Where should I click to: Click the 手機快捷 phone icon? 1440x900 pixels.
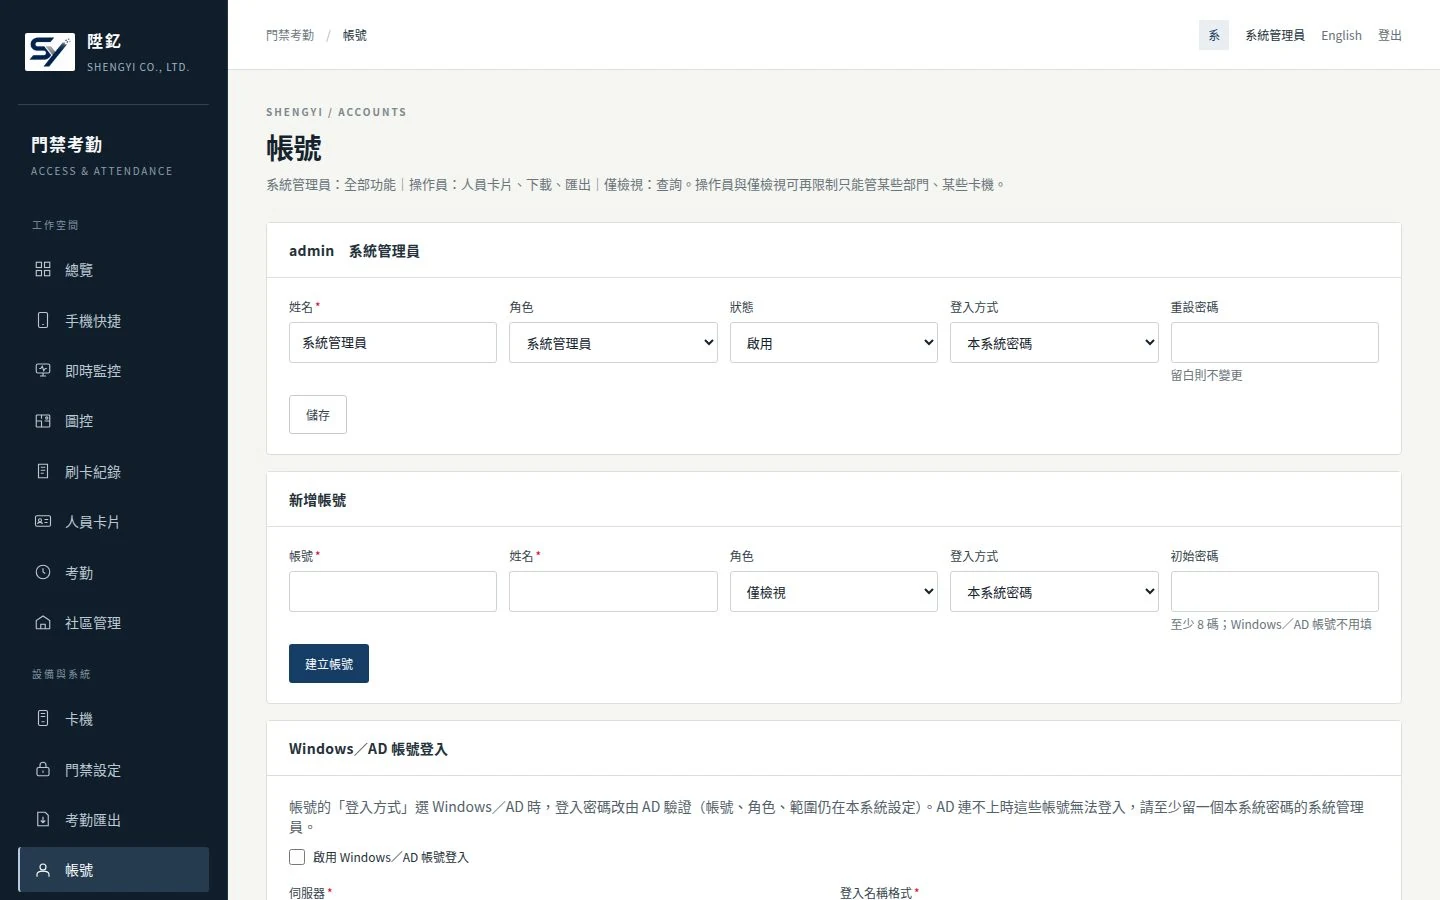click(x=43, y=320)
